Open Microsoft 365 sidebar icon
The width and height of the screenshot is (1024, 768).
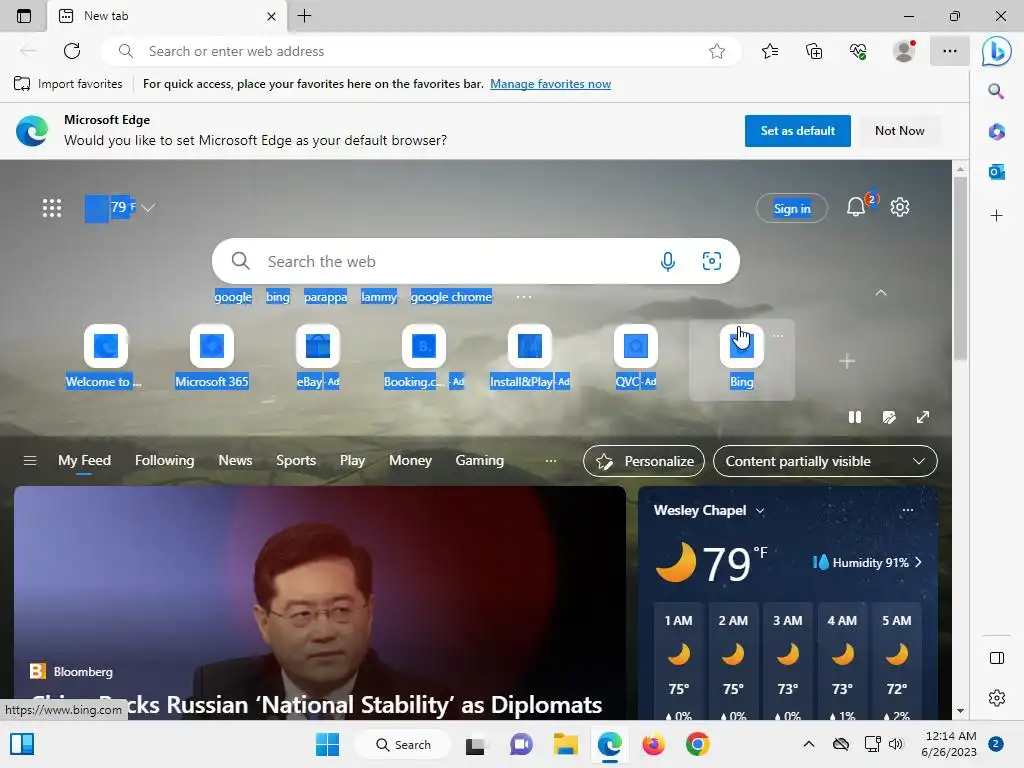coord(997,131)
